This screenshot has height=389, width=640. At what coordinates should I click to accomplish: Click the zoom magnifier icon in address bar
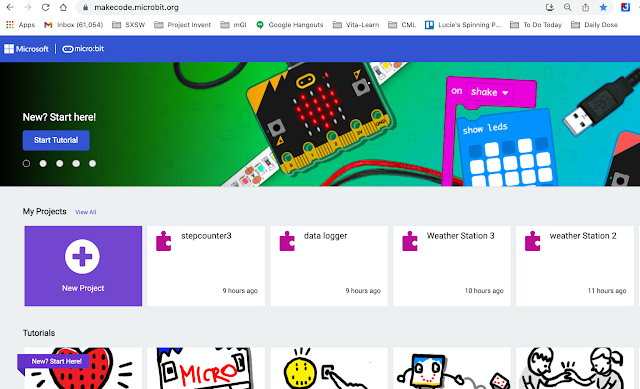(567, 7)
